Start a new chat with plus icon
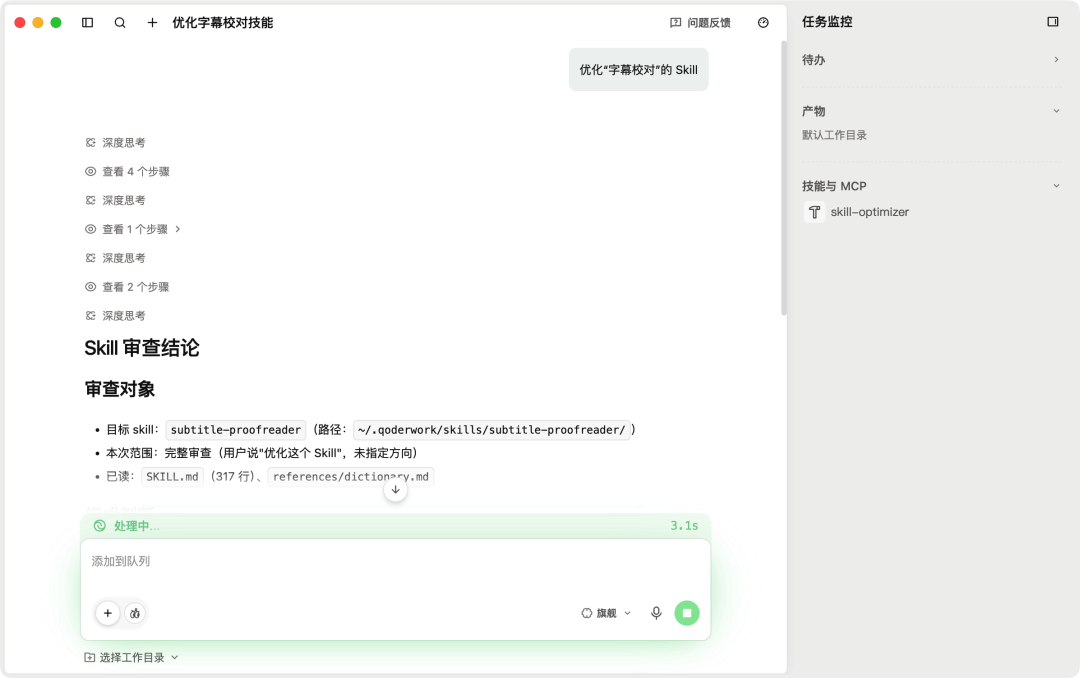 pos(152,23)
